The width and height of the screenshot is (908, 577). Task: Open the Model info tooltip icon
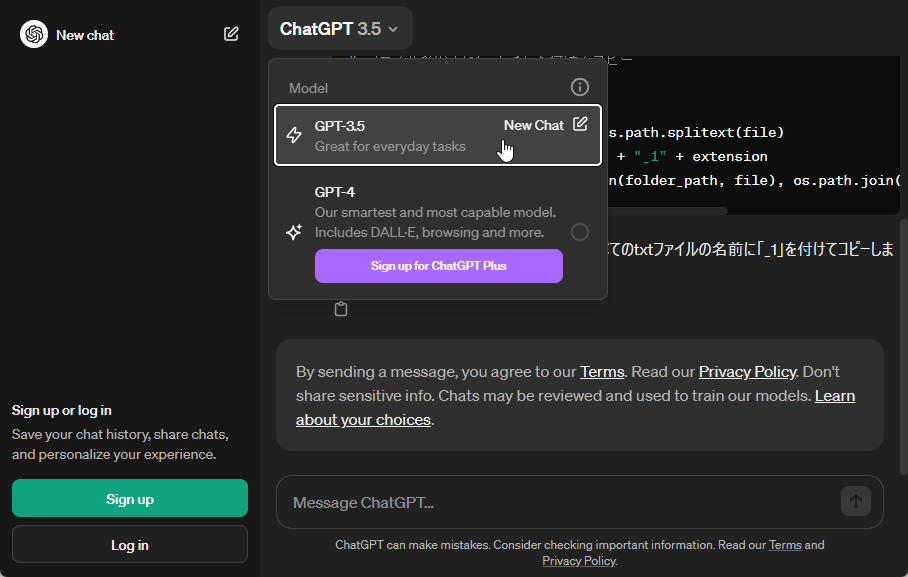[579, 87]
